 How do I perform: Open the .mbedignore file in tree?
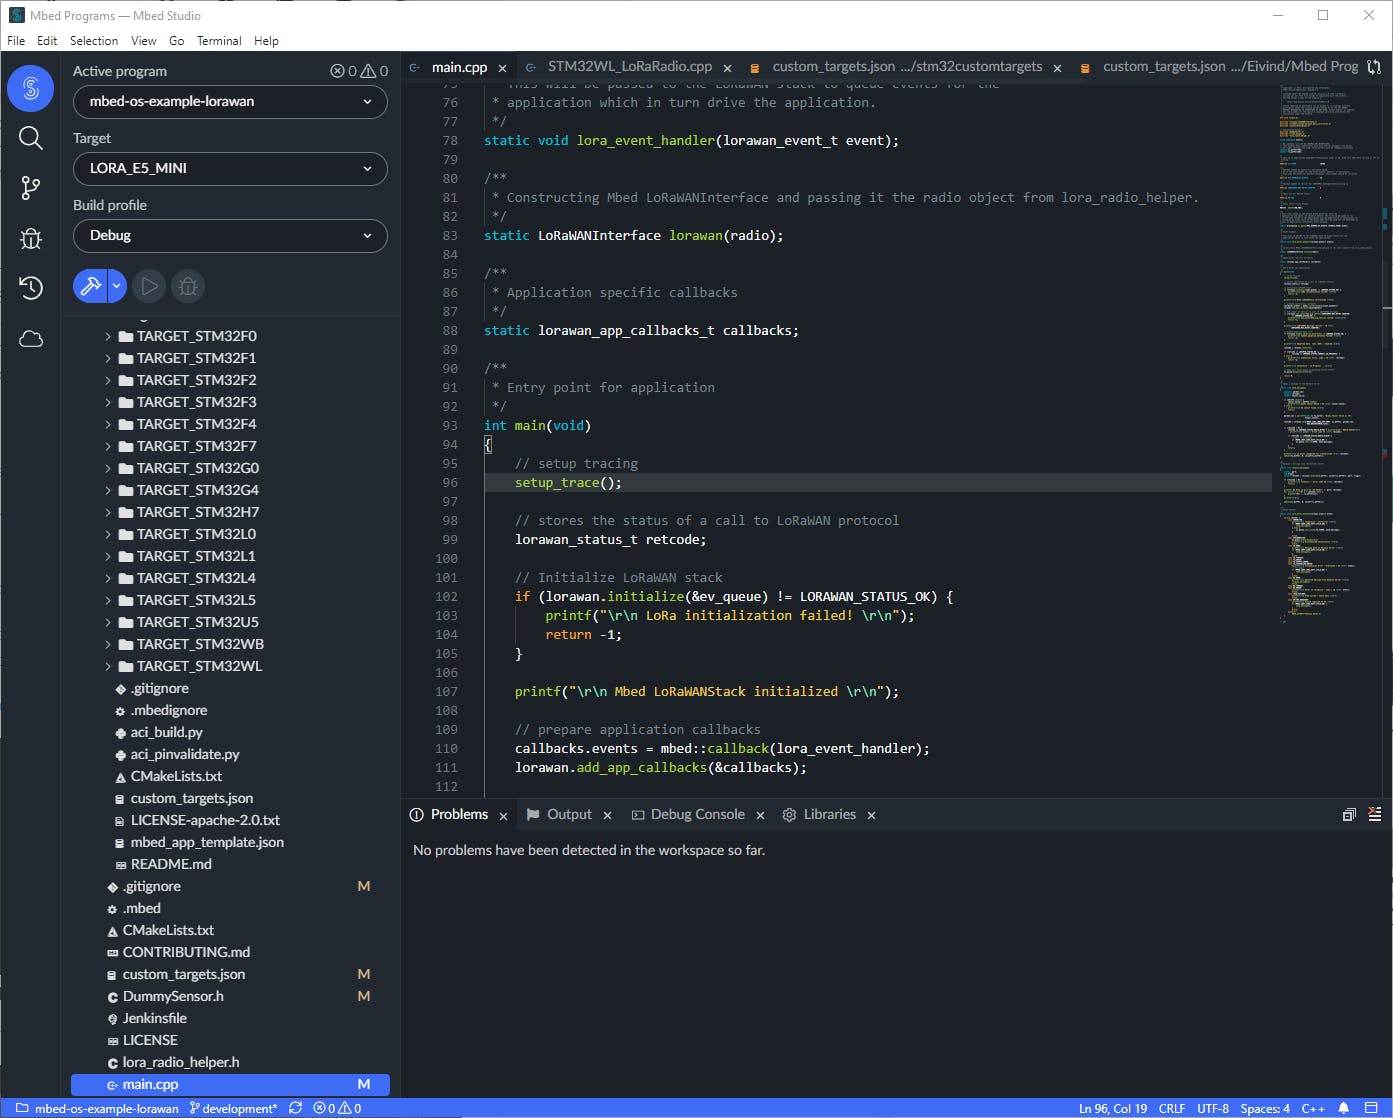[x=168, y=710]
